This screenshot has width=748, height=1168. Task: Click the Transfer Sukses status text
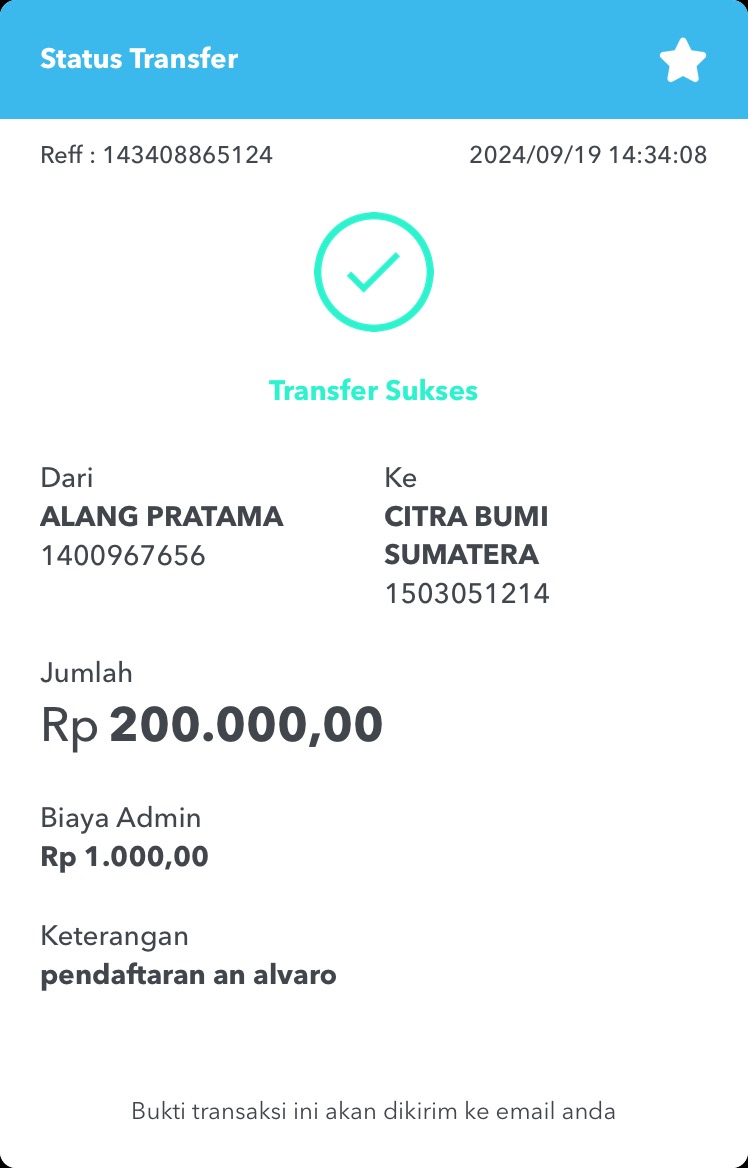(x=373, y=390)
